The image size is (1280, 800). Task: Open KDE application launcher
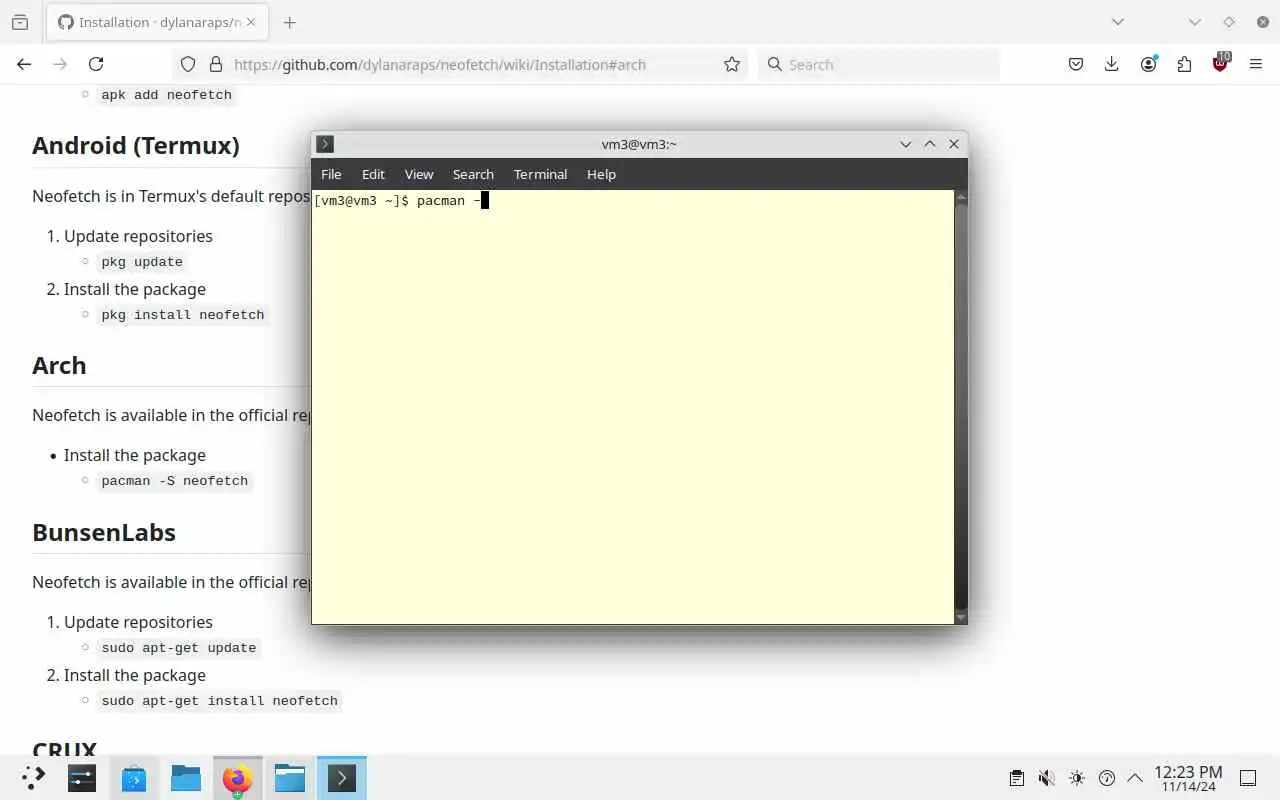coord(33,778)
